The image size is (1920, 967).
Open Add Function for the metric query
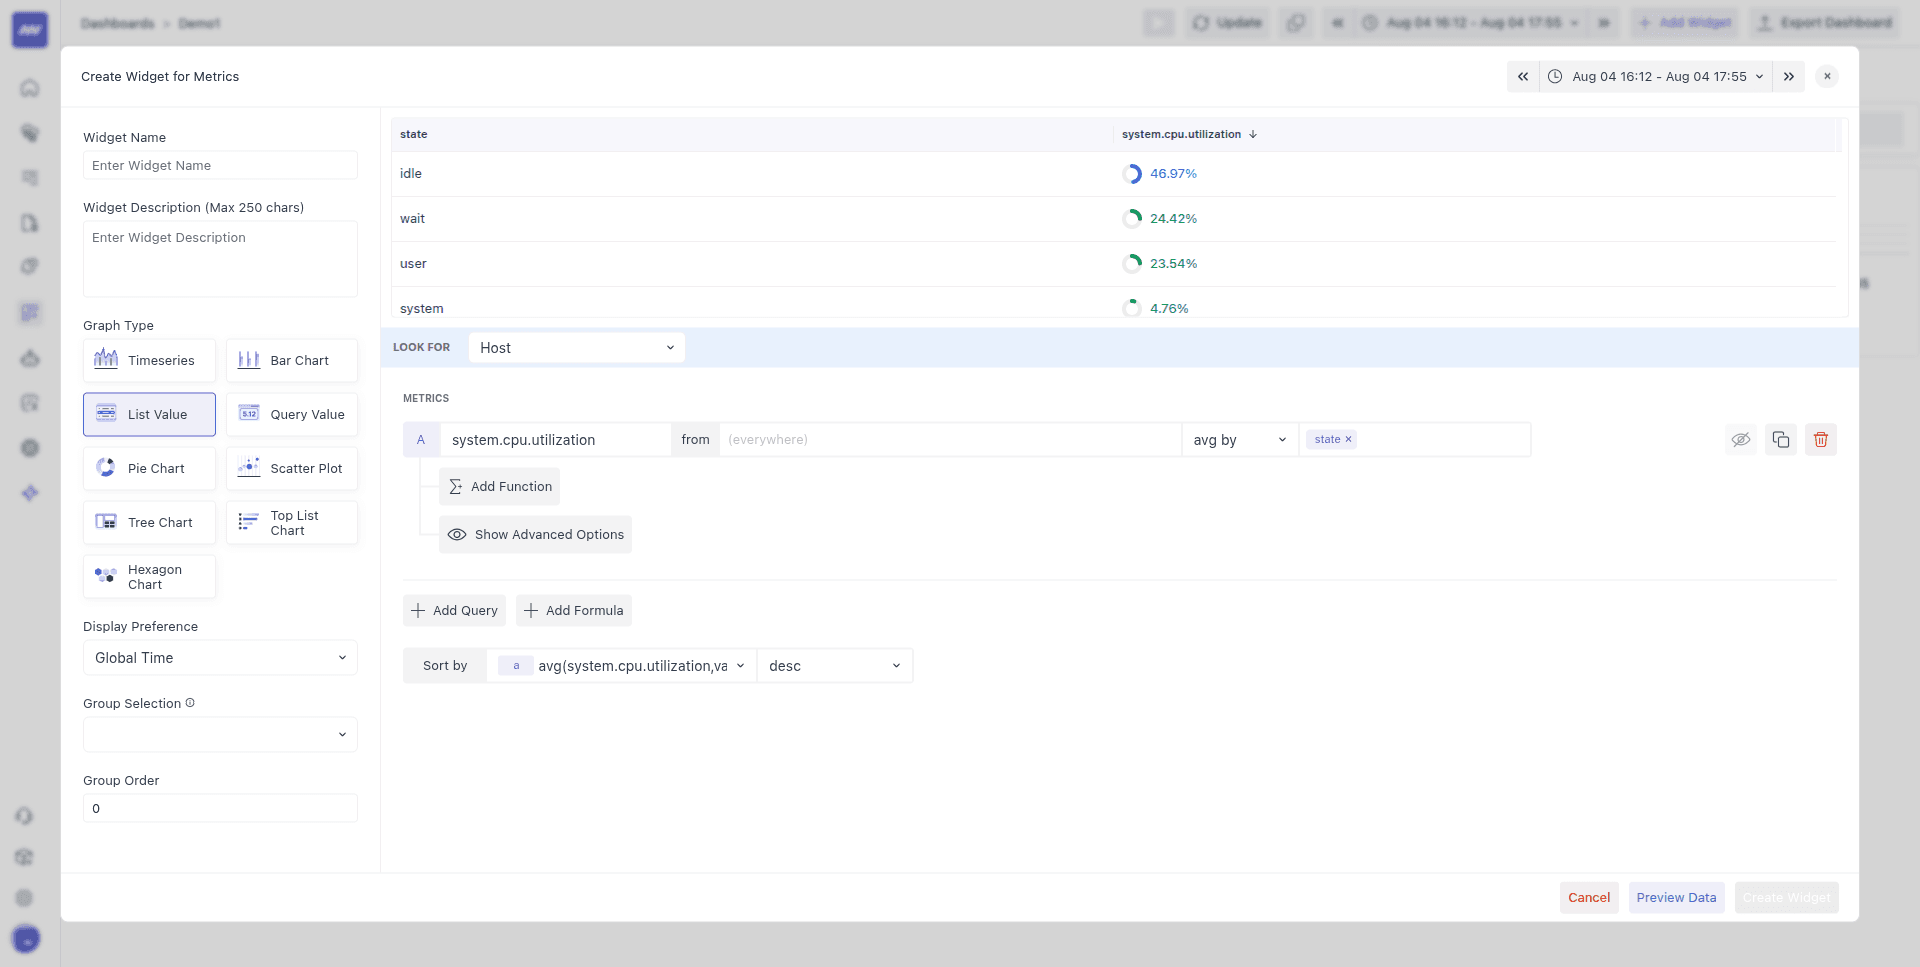[x=499, y=486]
